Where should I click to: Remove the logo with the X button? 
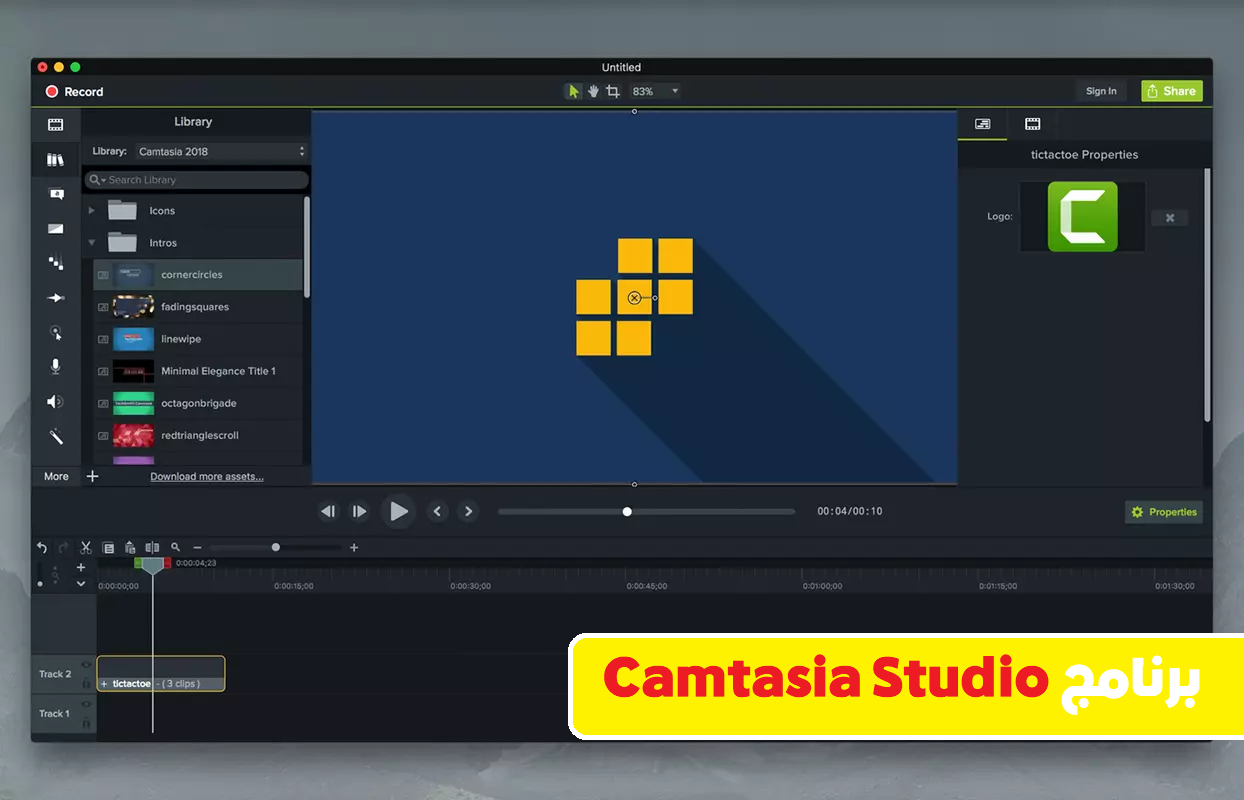coord(1170,217)
